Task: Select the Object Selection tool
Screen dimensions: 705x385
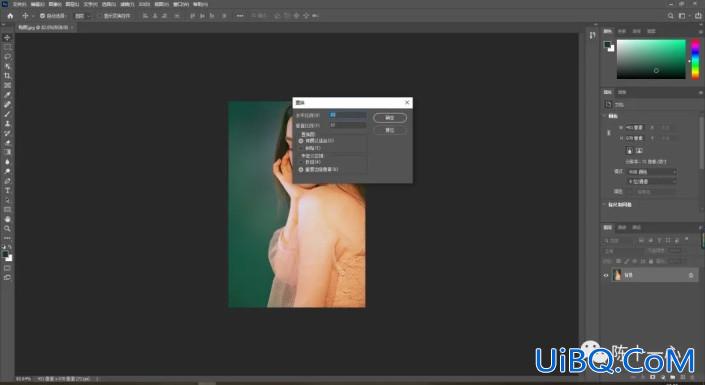Action: tap(7, 66)
